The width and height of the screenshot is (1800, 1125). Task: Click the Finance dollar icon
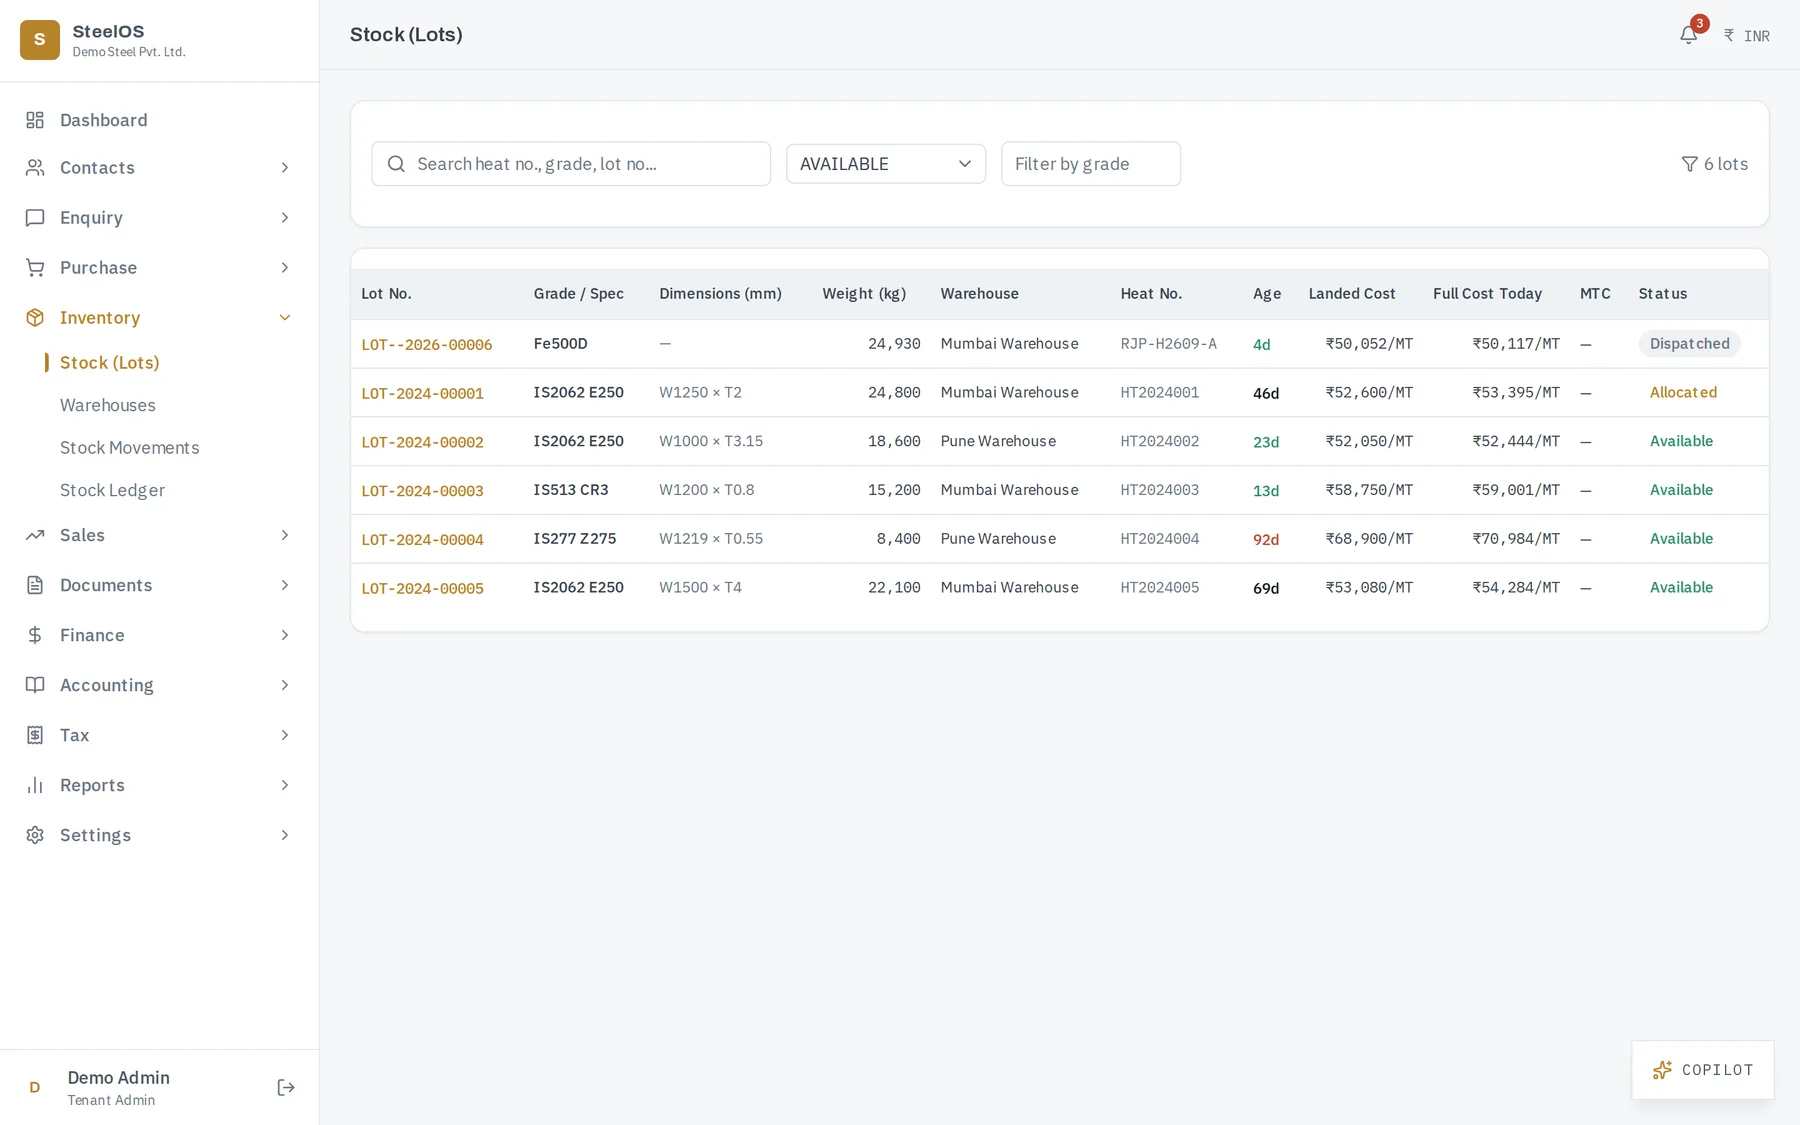[35, 635]
